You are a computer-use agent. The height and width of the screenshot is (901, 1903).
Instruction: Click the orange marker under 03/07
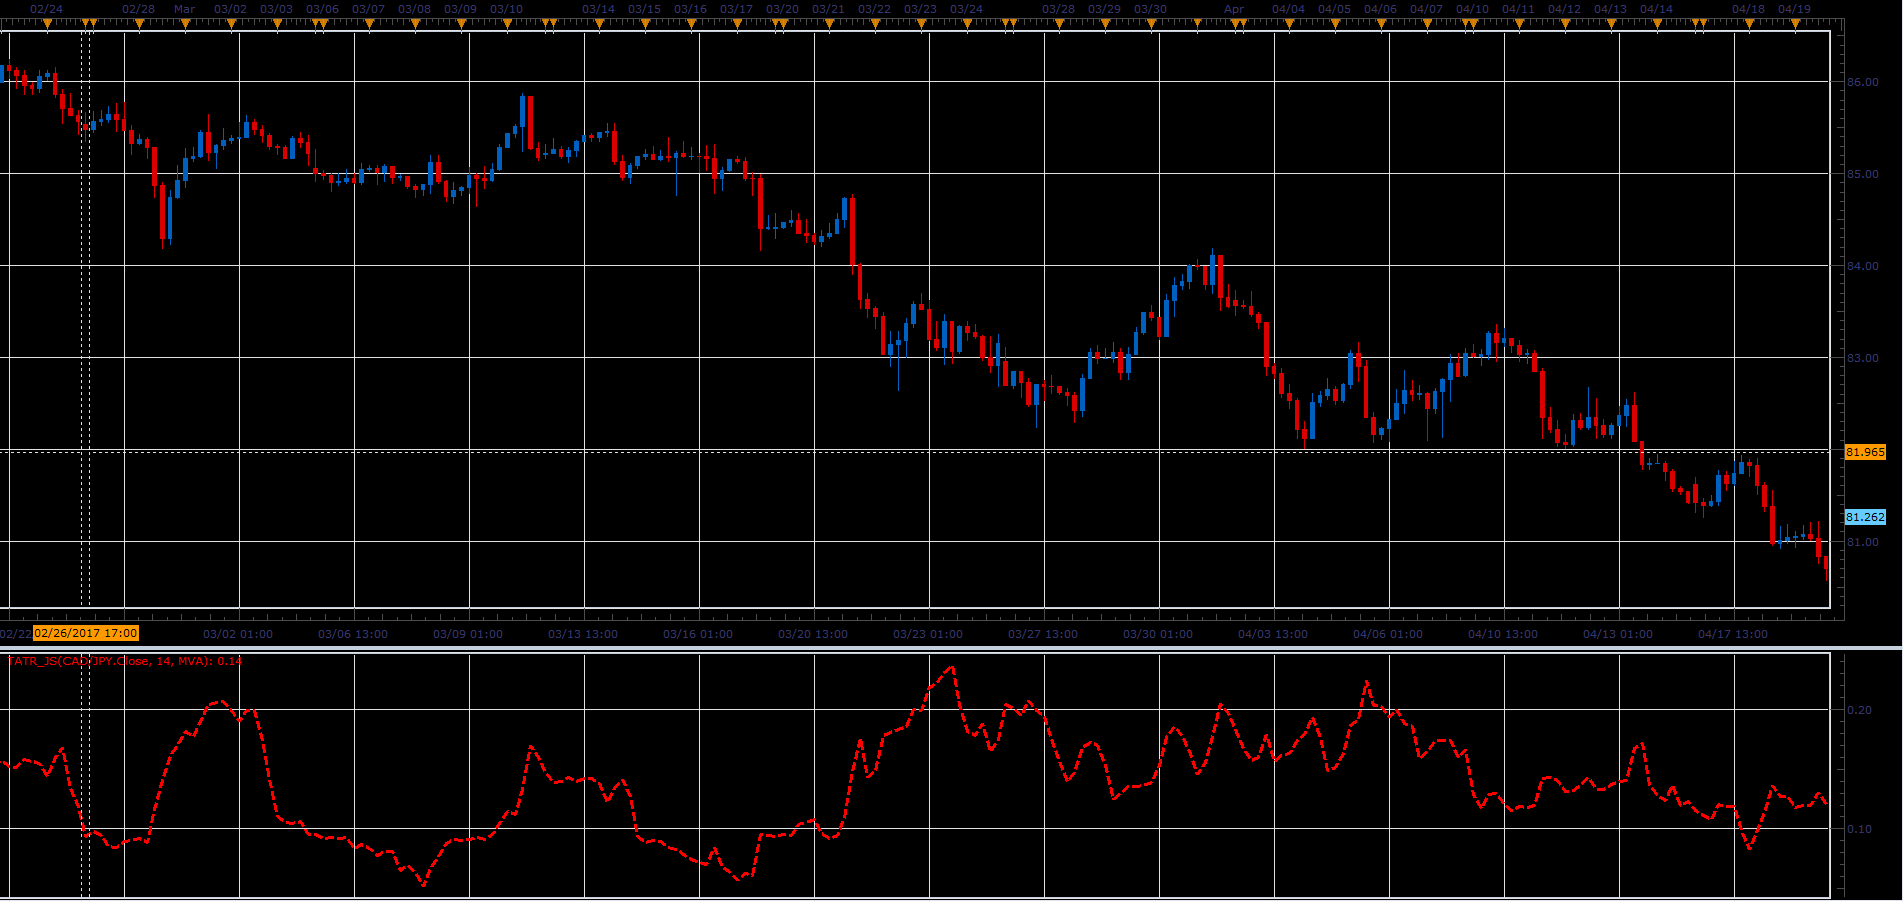tap(369, 23)
